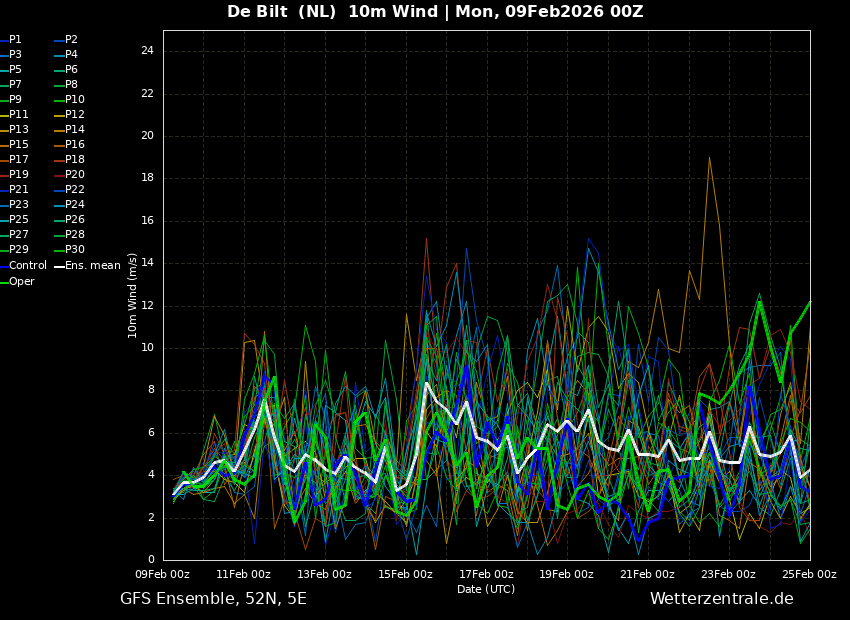Click the 25Feb 00z x-axis label
The height and width of the screenshot is (620, 850).
click(808, 574)
